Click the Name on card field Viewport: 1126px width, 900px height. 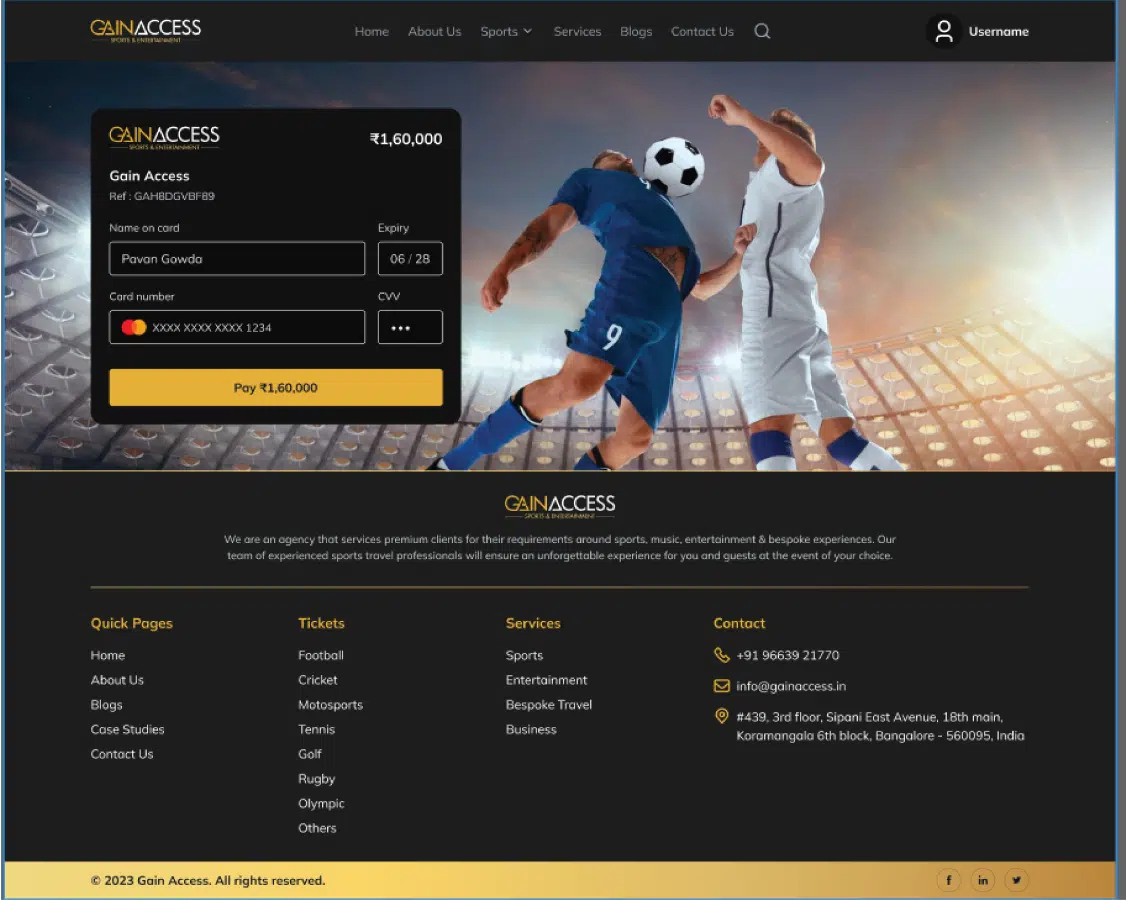tap(237, 259)
